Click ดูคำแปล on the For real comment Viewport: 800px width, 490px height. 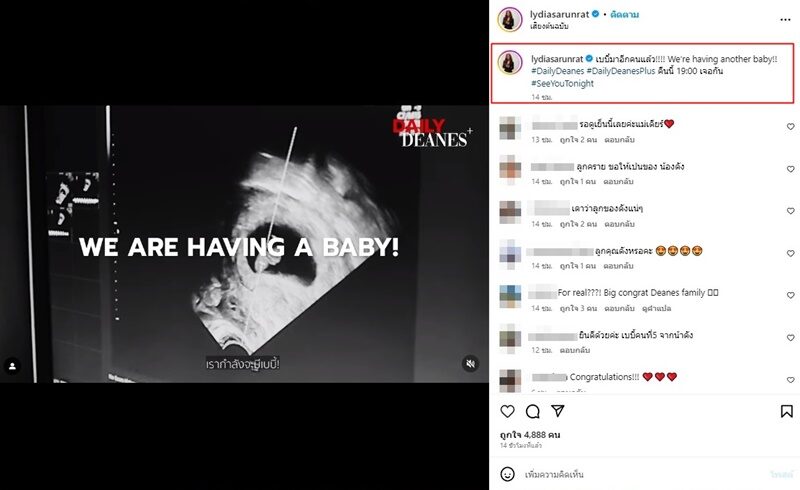[x=656, y=308]
